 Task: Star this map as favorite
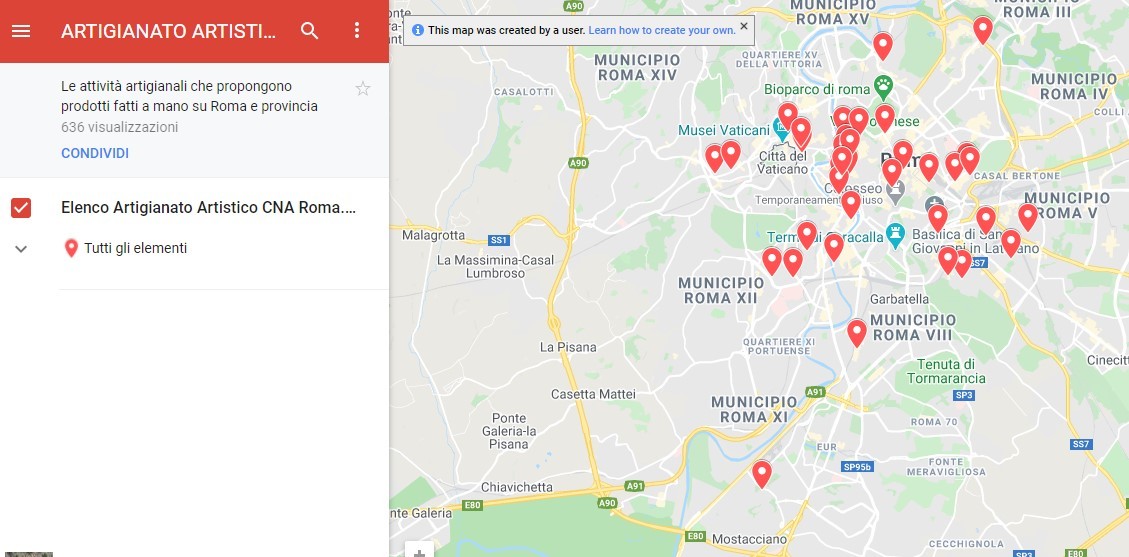click(x=363, y=89)
